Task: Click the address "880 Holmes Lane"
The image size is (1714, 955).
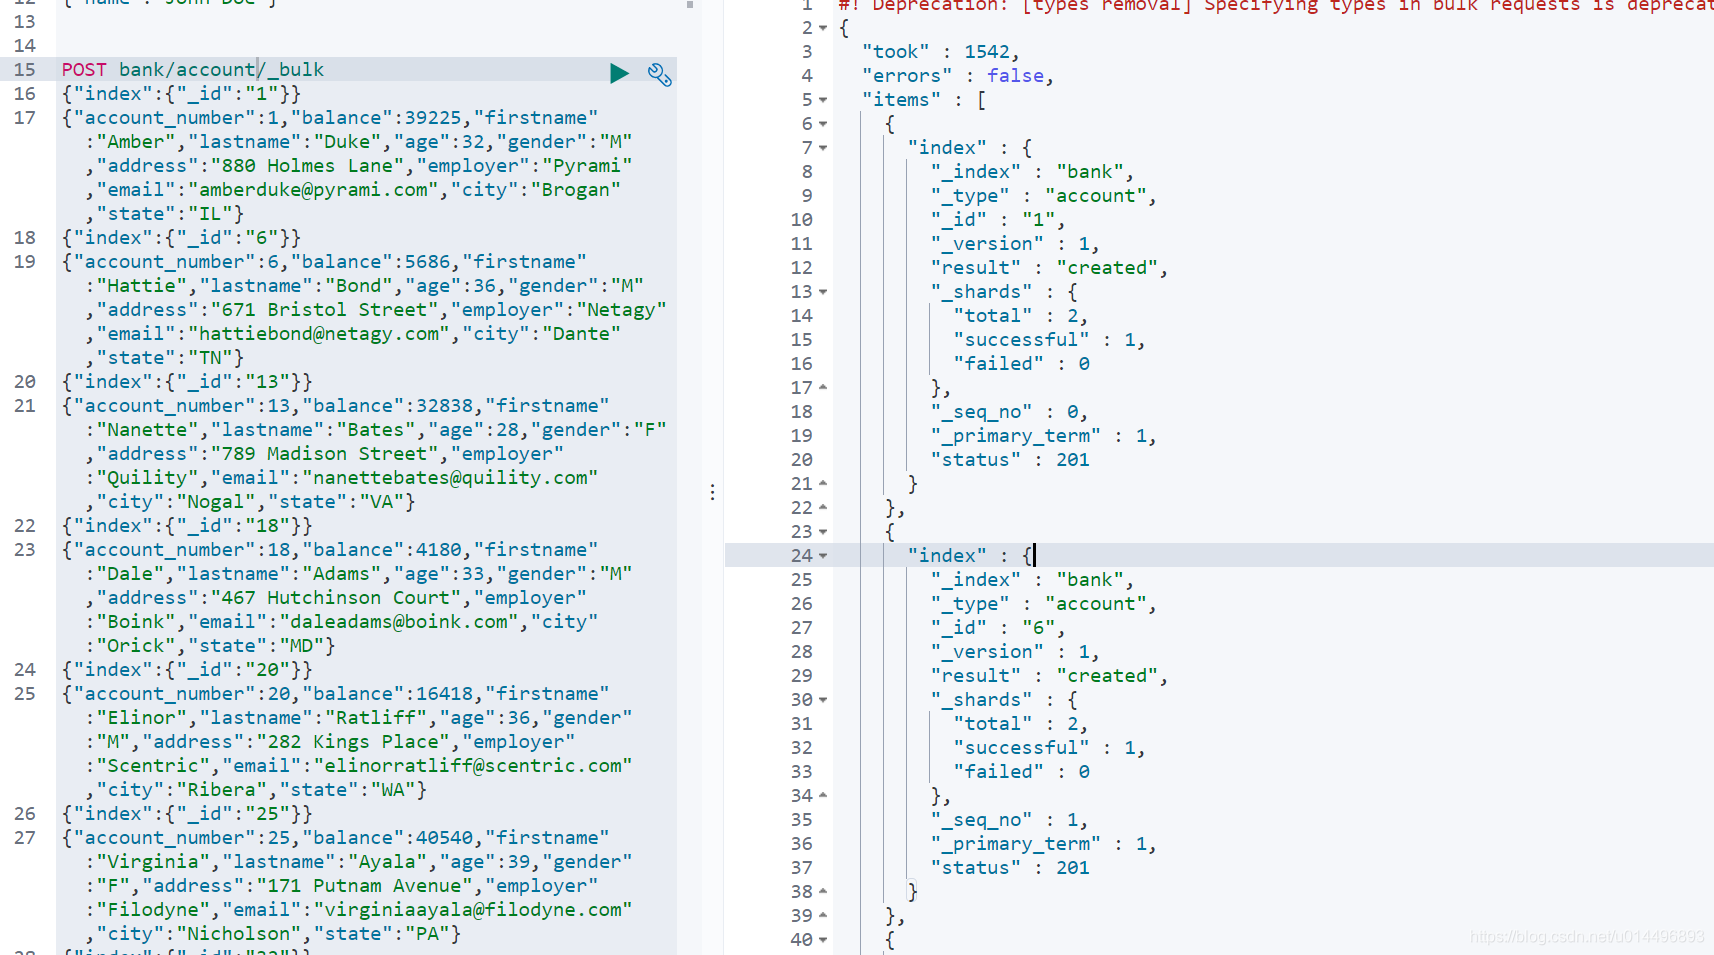Action: click(307, 165)
